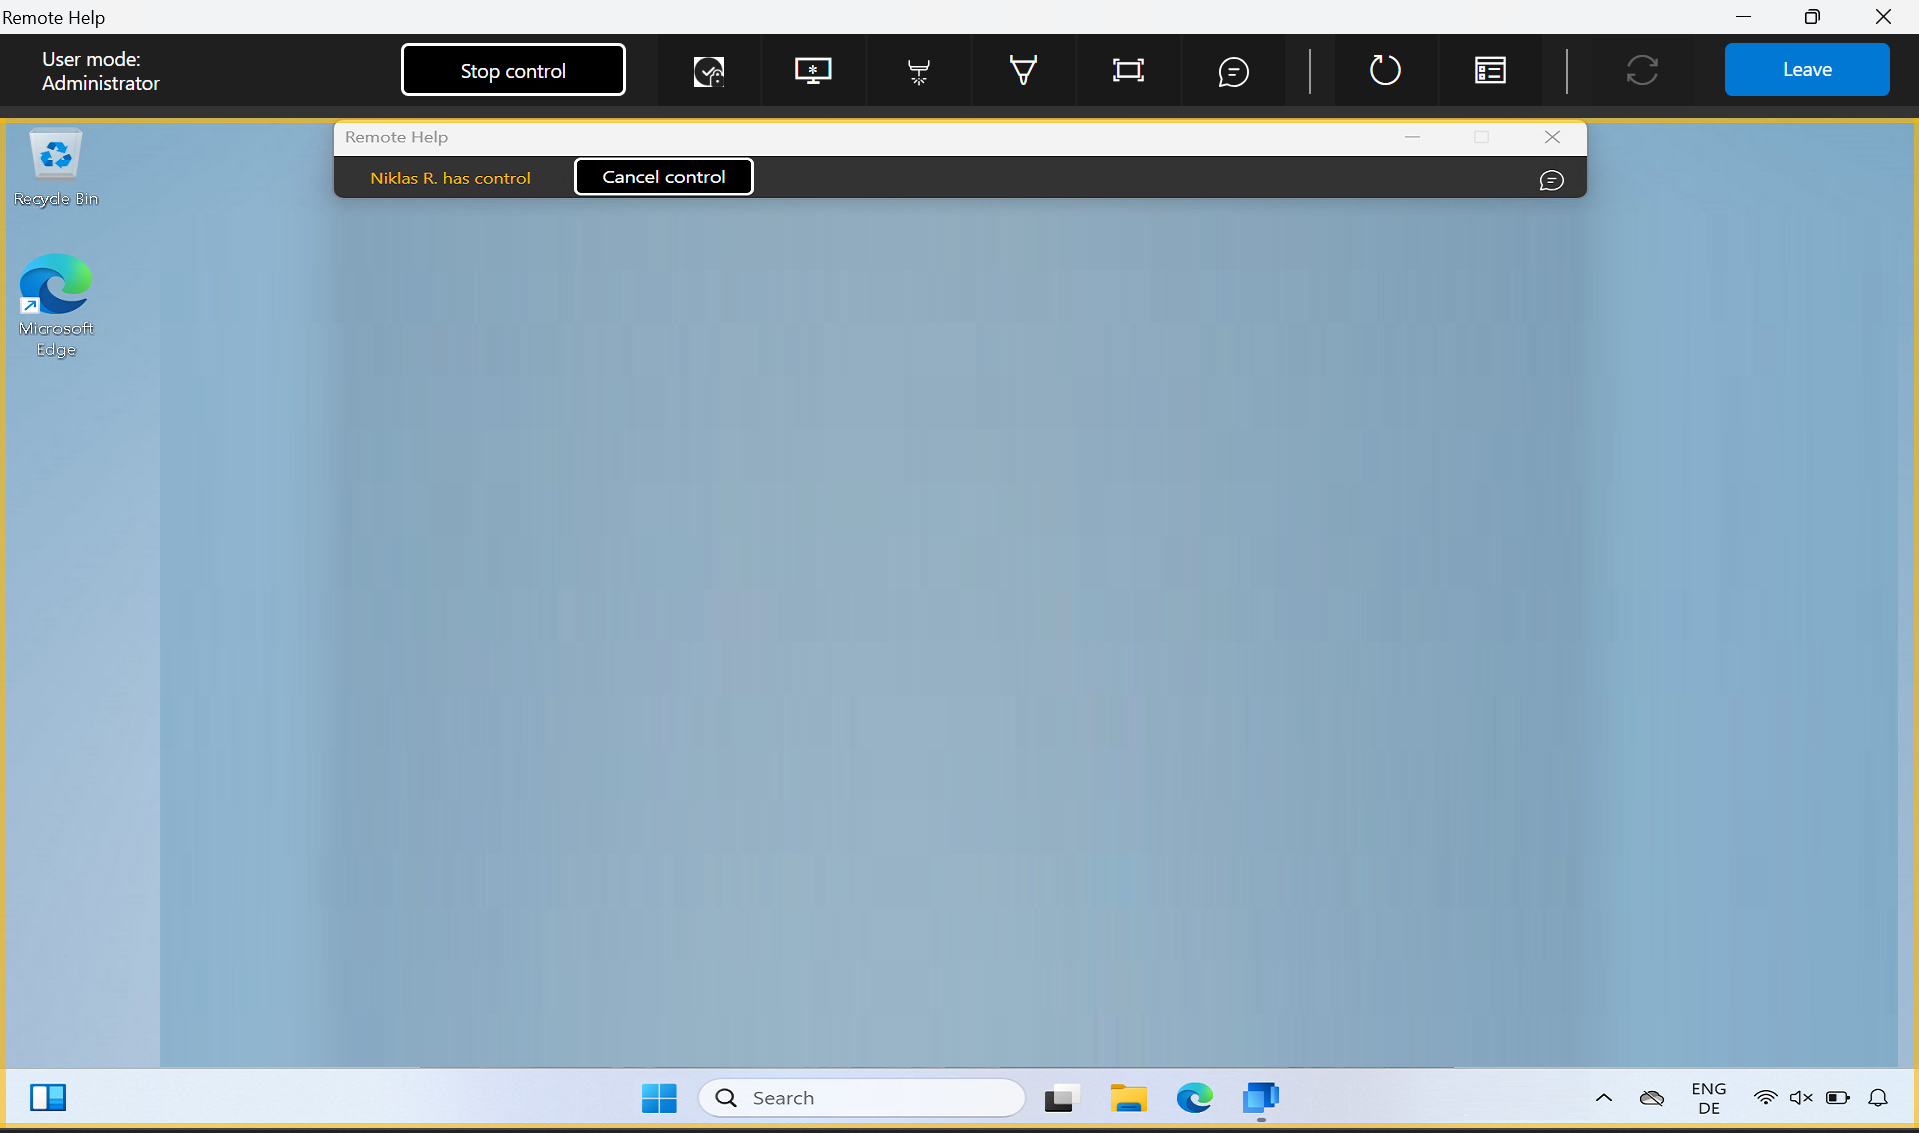Click the Stop control button
1919x1133 pixels.
coord(513,70)
